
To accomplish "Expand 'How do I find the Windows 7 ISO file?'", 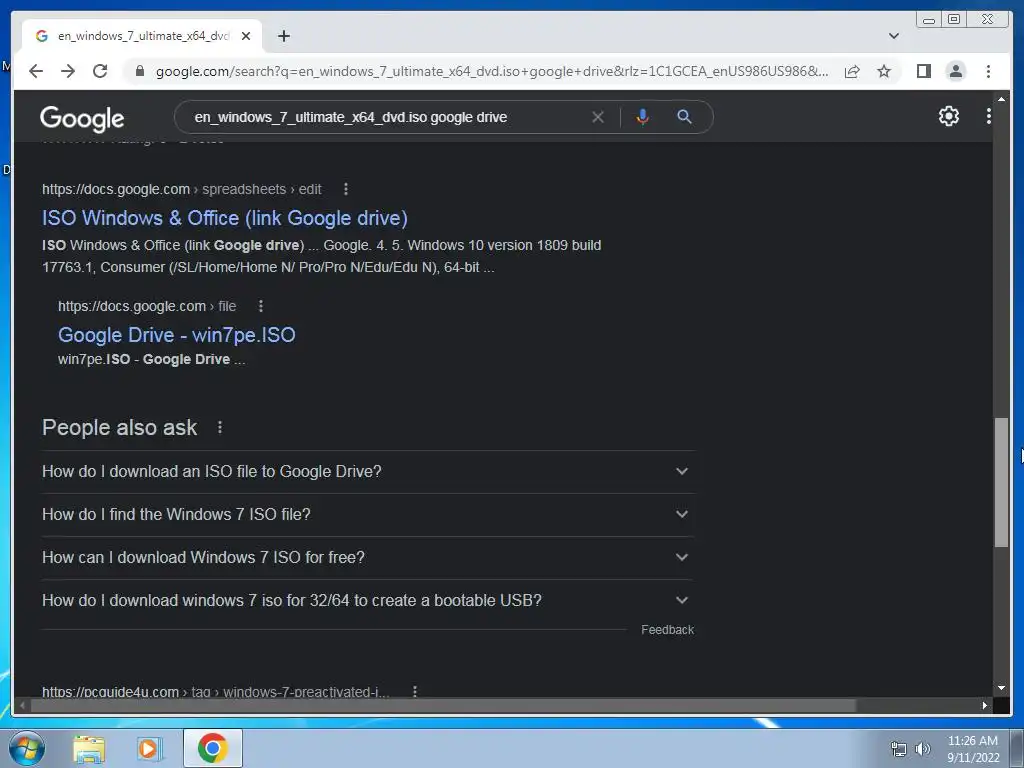I will [x=368, y=515].
